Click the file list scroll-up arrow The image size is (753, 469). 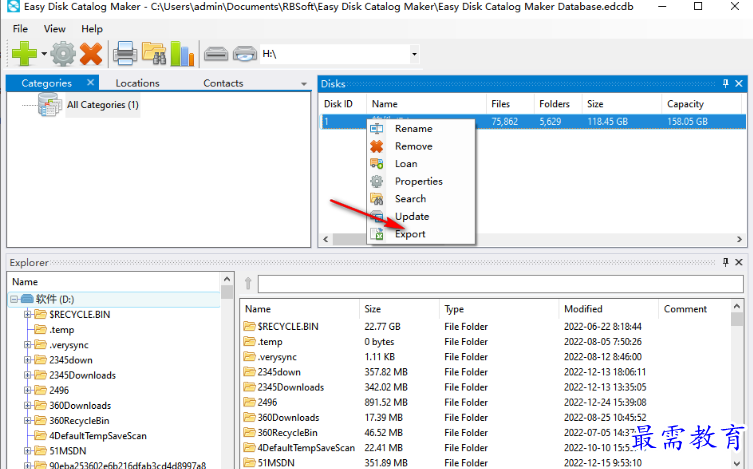pos(737,306)
